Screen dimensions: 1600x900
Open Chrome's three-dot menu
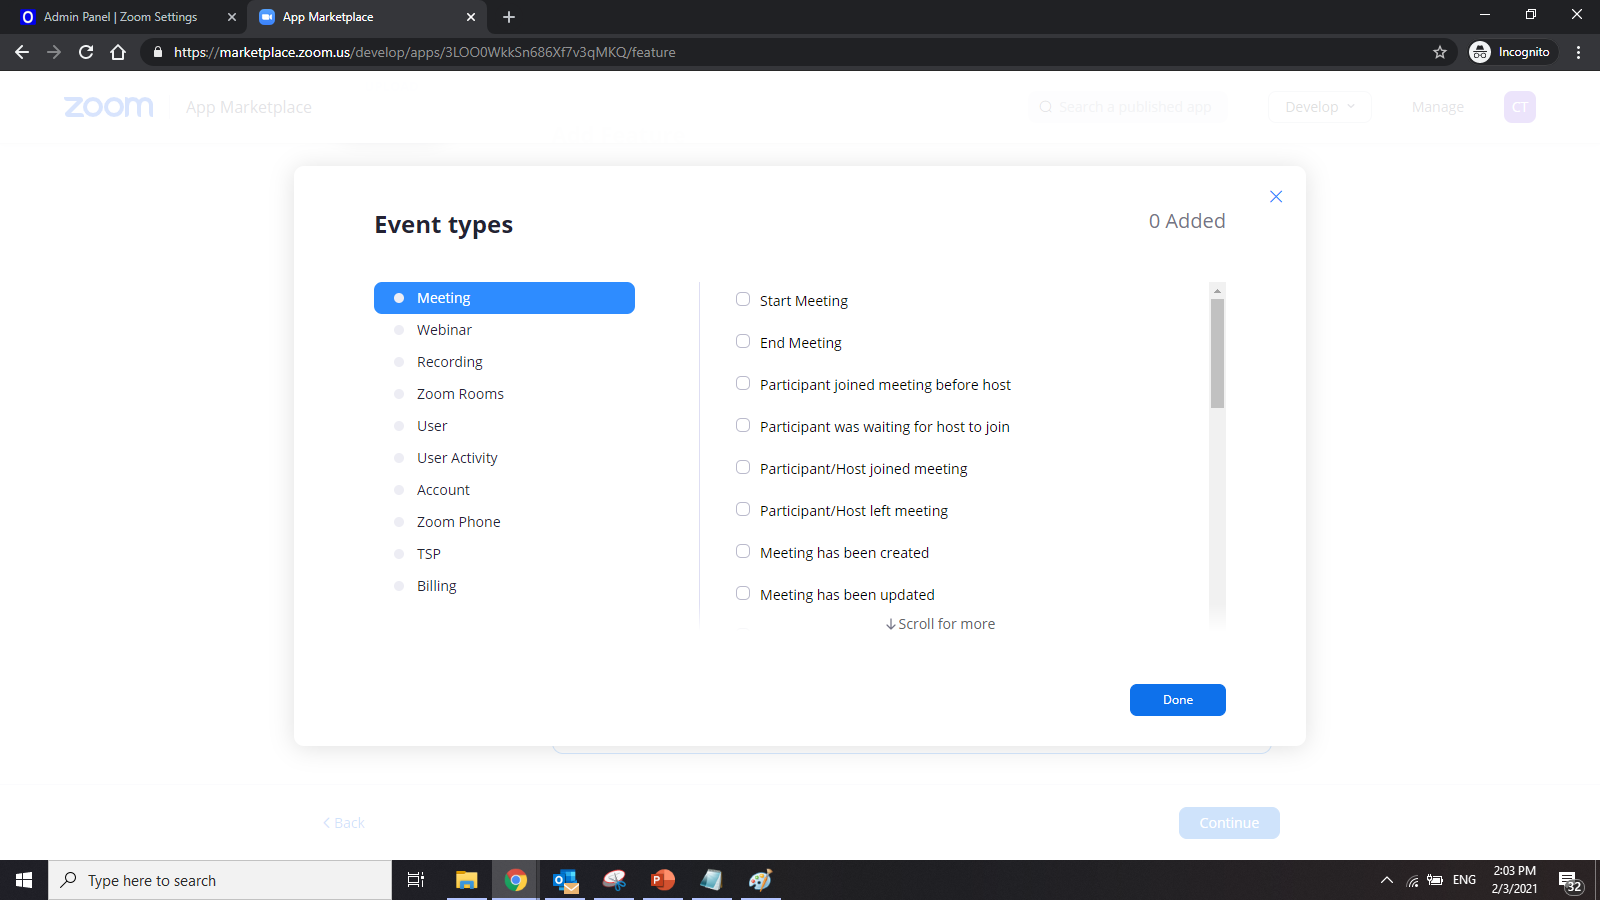coord(1578,52)
